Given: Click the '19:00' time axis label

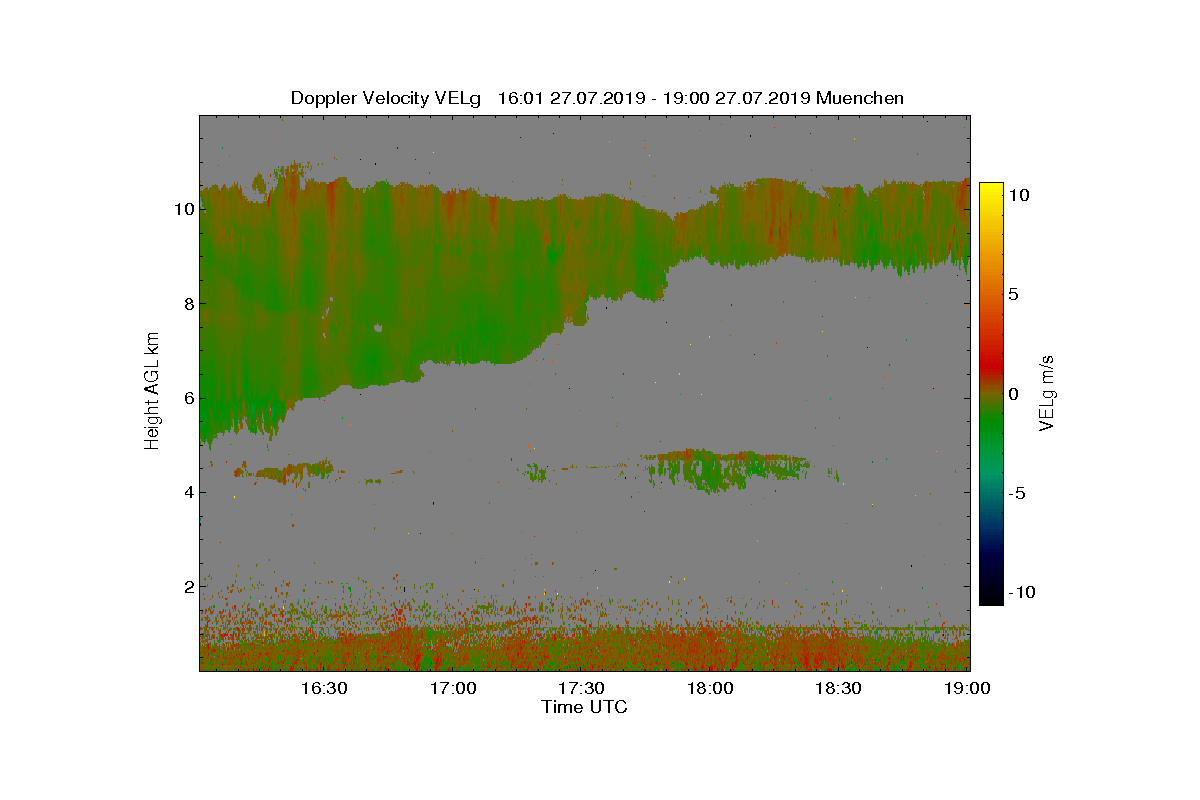Looking at the screenshot, I should [967, 688].
